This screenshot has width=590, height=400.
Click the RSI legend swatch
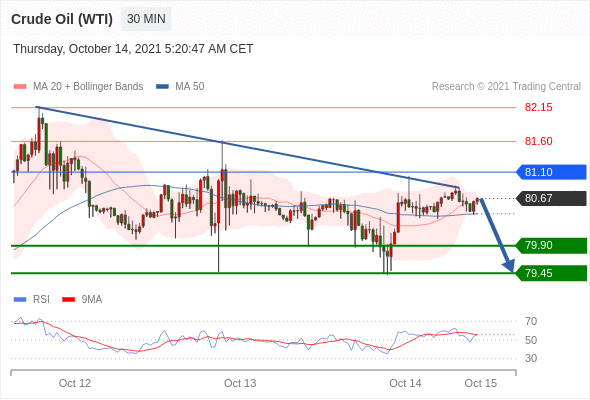pos(20,300)
